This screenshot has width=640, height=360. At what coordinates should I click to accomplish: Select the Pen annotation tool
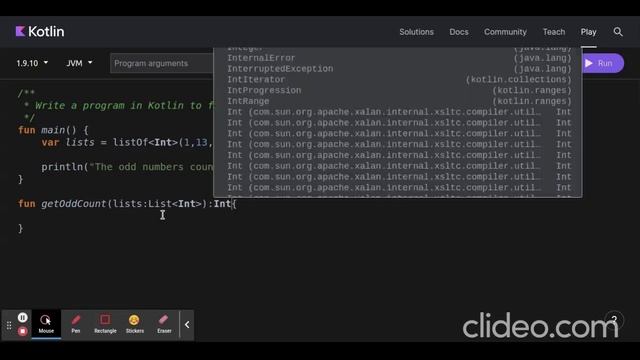76,324
